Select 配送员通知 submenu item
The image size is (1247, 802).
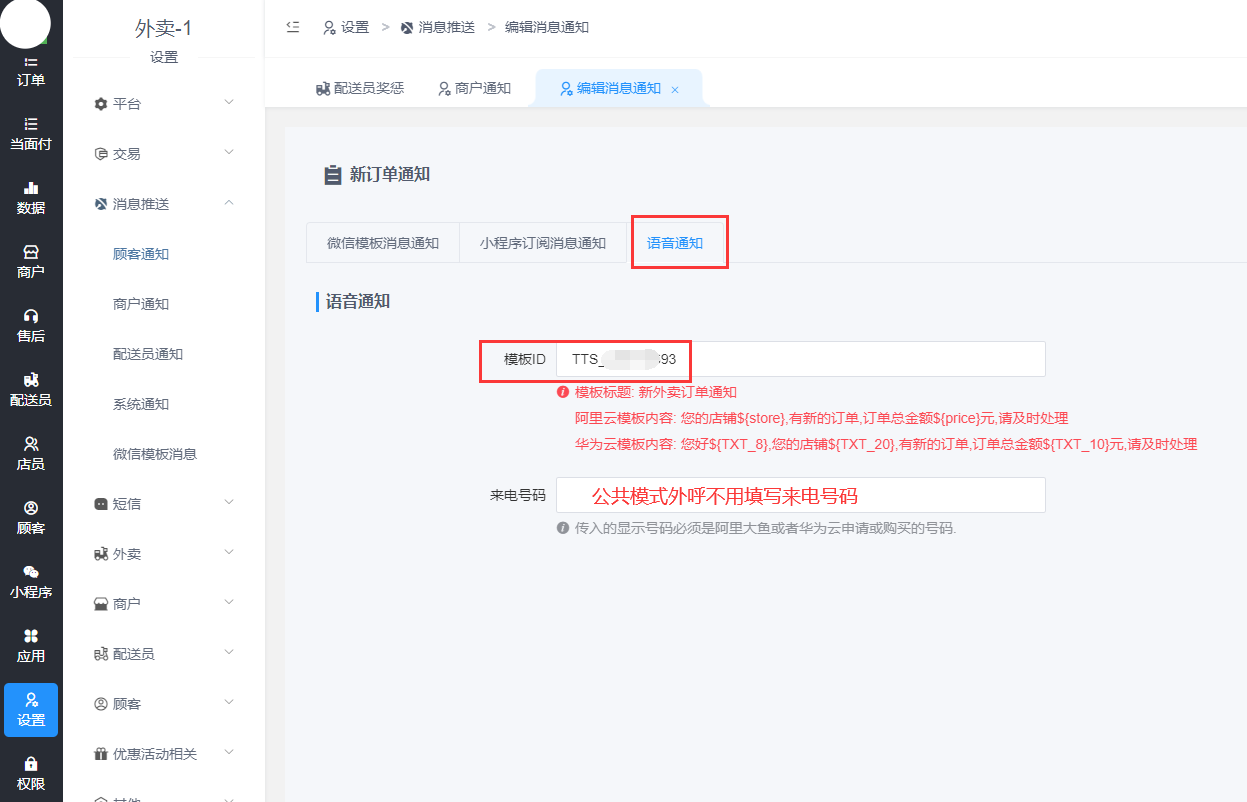148,354
